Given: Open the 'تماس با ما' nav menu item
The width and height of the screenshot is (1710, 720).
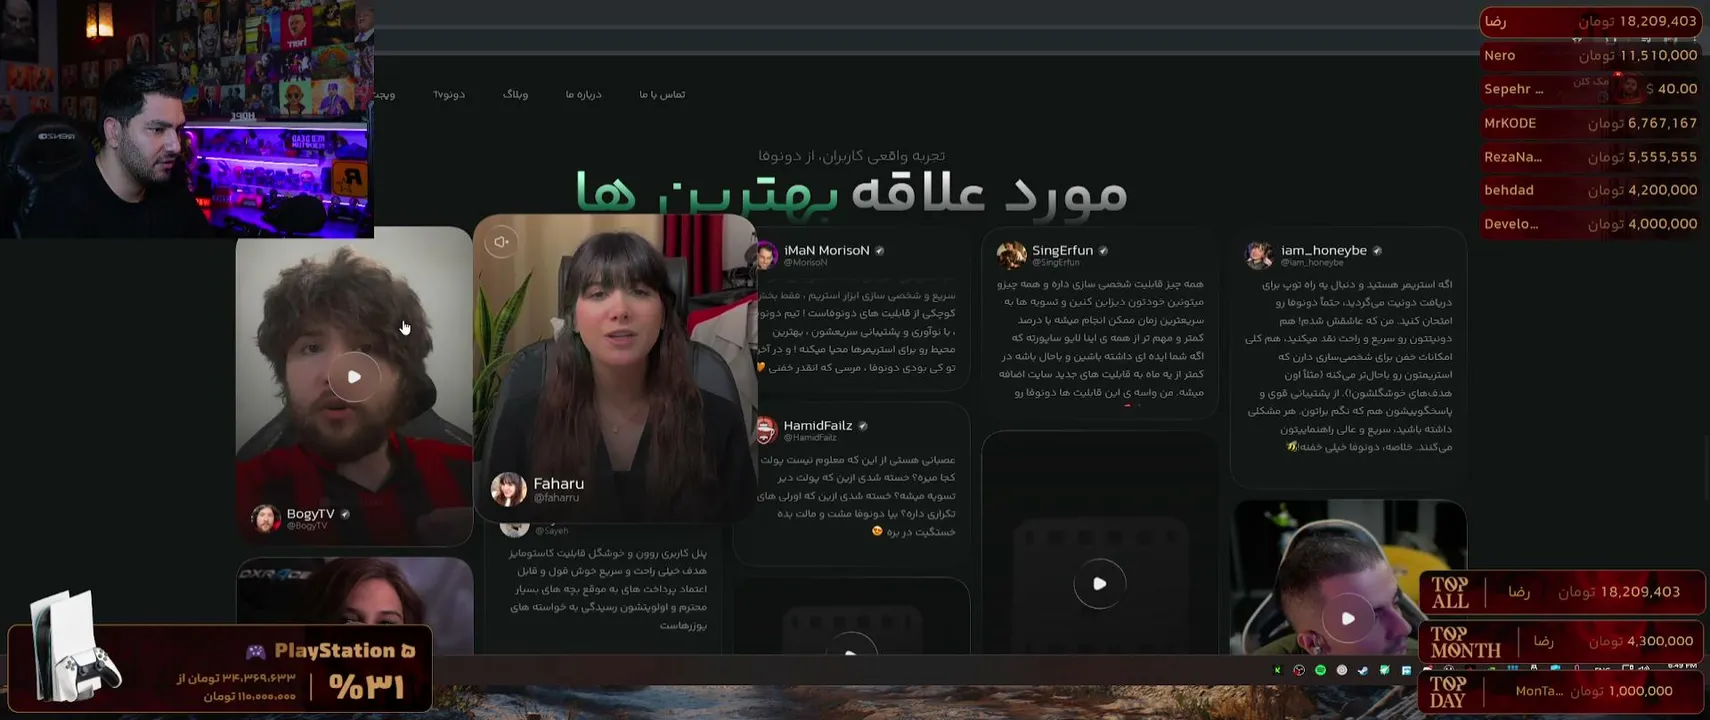Looking at the screenshot, I should tap(662, 94).
